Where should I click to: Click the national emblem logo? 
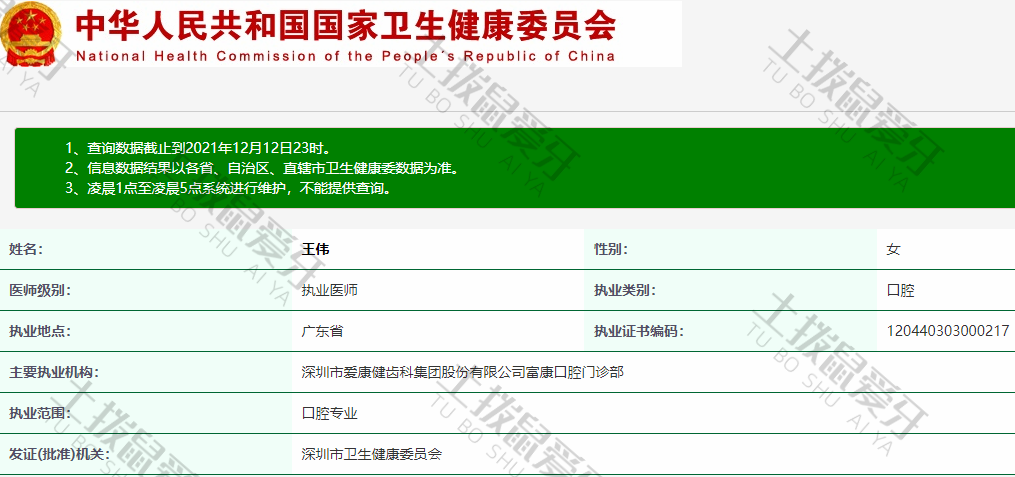click(30, 33)
